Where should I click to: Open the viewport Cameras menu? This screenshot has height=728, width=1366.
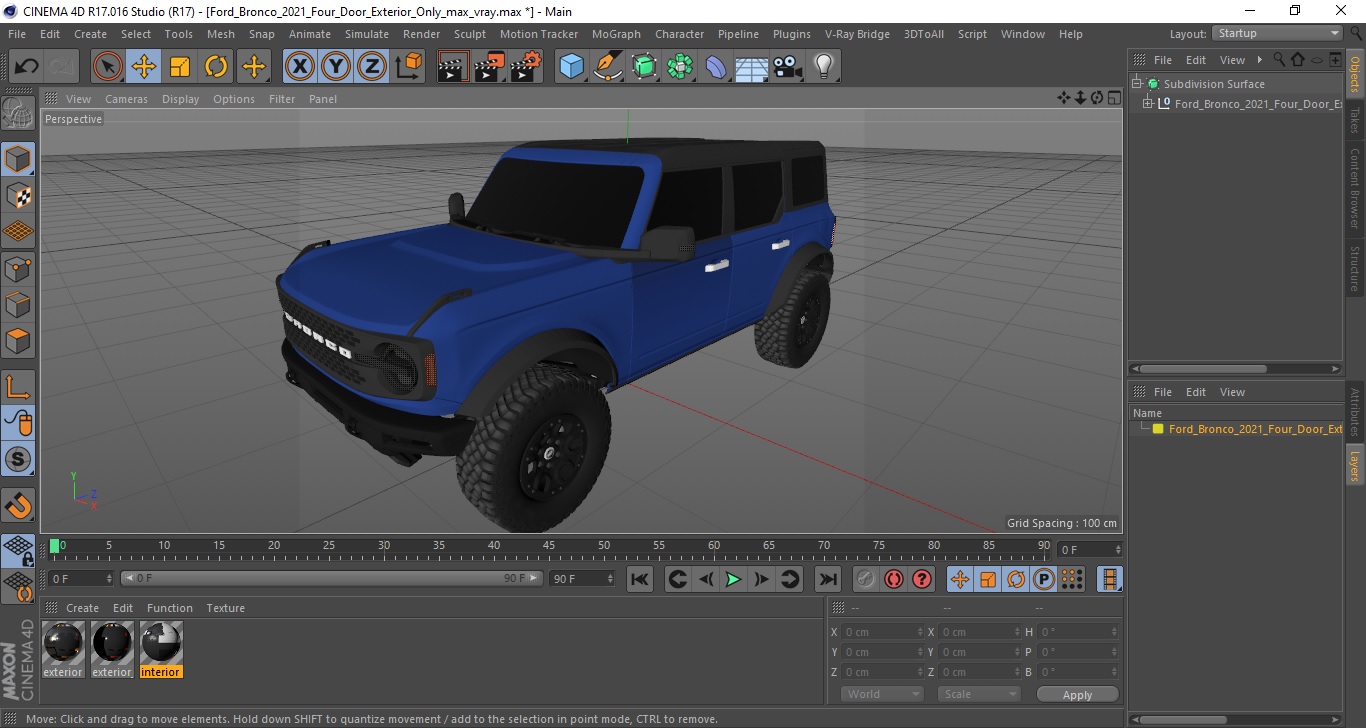[126, 99]
